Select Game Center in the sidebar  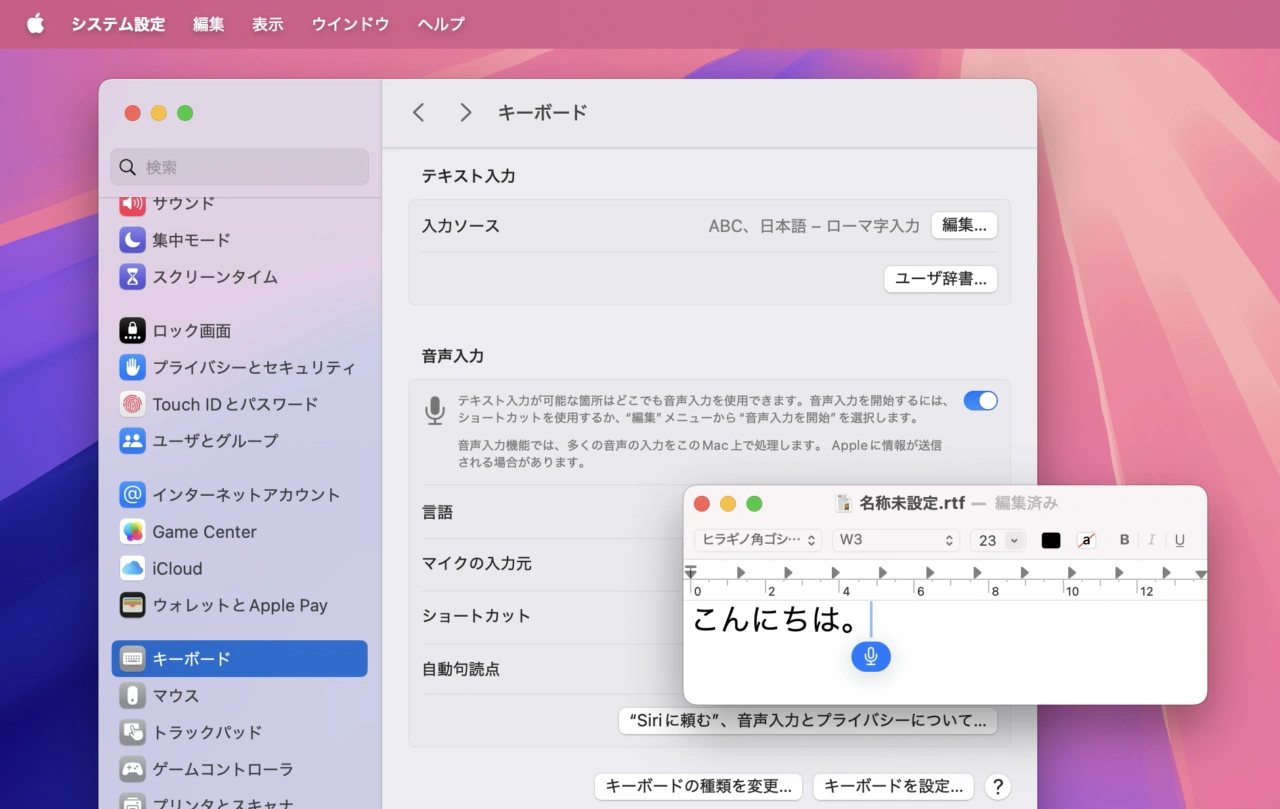204,532
